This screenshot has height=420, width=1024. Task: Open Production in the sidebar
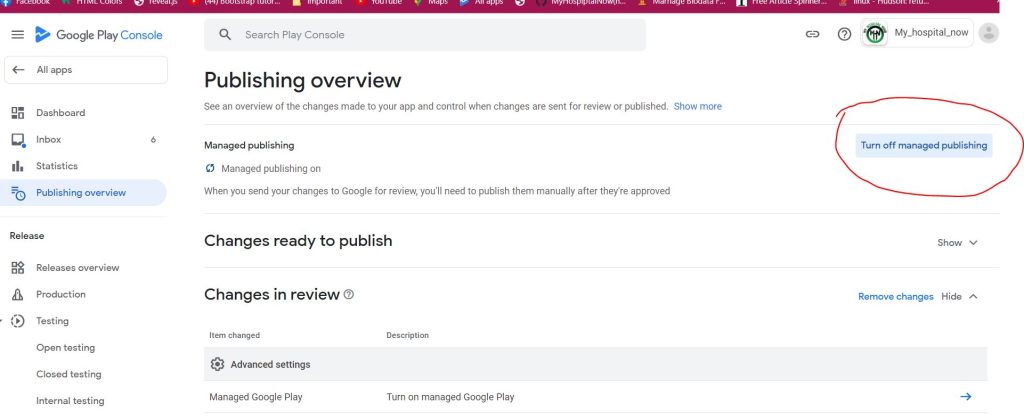pos(60,295)
